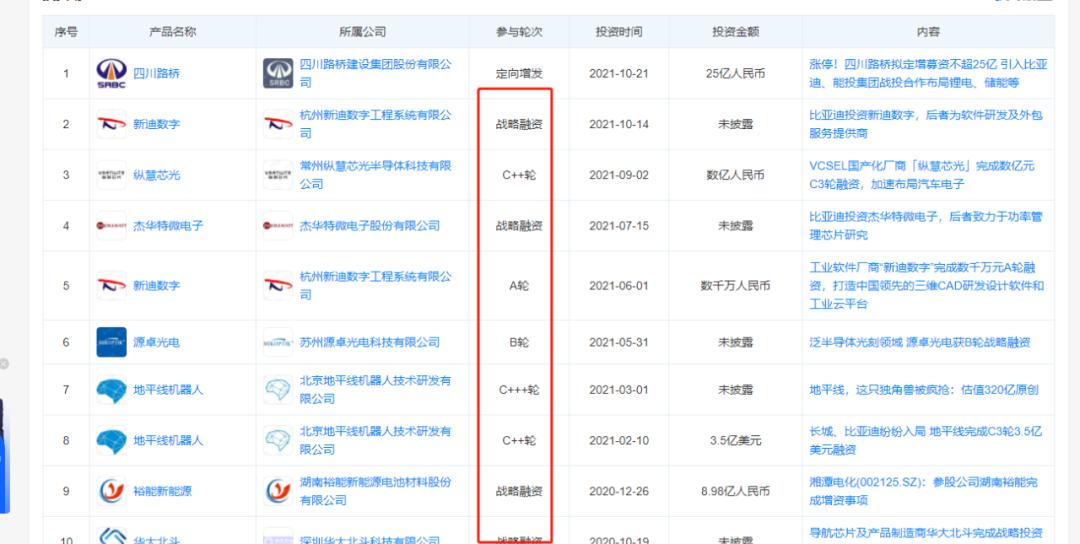Click the 8.98亿人民币 amount cell
Viewport: 1080px width, 544px height.
point(736,492)
